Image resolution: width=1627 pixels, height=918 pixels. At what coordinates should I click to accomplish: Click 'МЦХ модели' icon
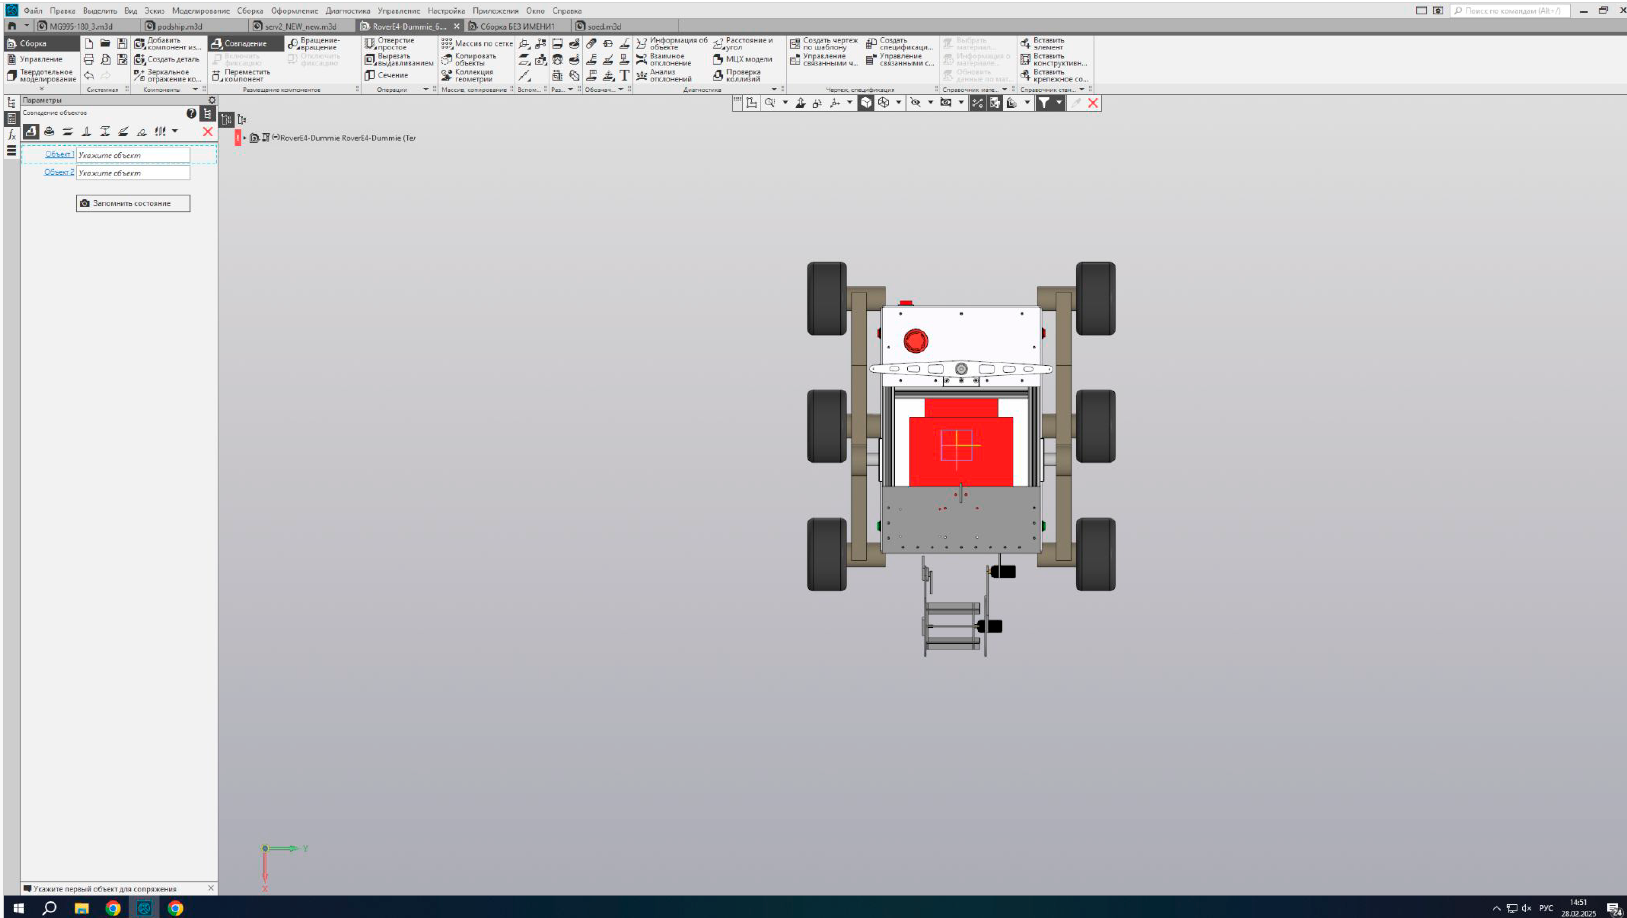[742, 60]
